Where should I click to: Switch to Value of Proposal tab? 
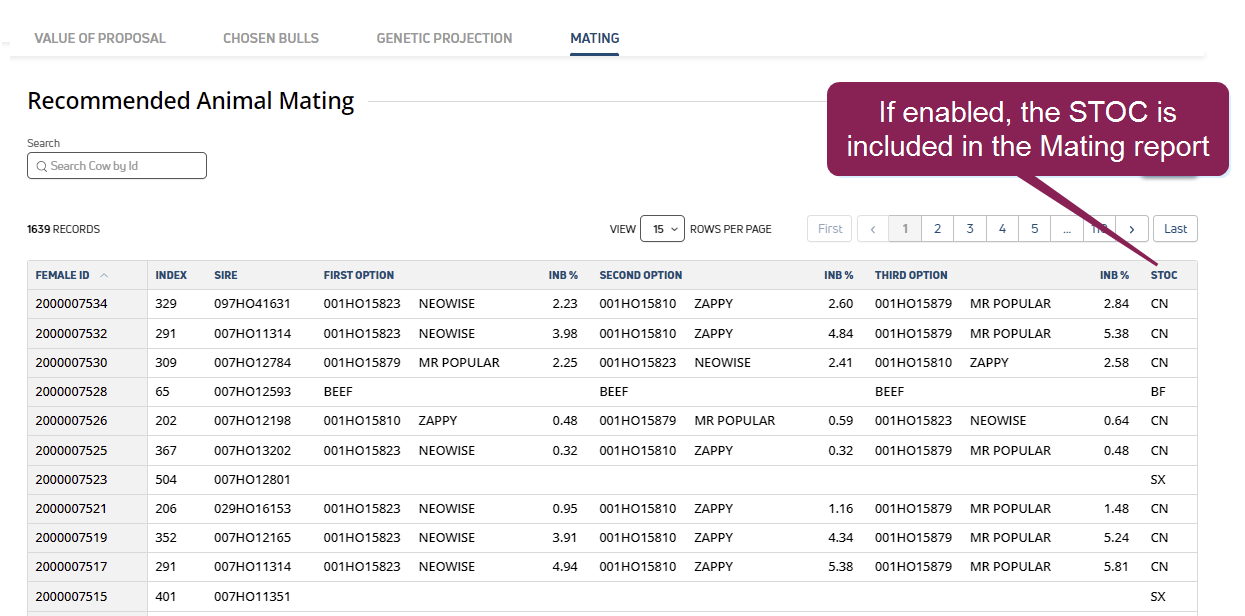coord(100,38)
